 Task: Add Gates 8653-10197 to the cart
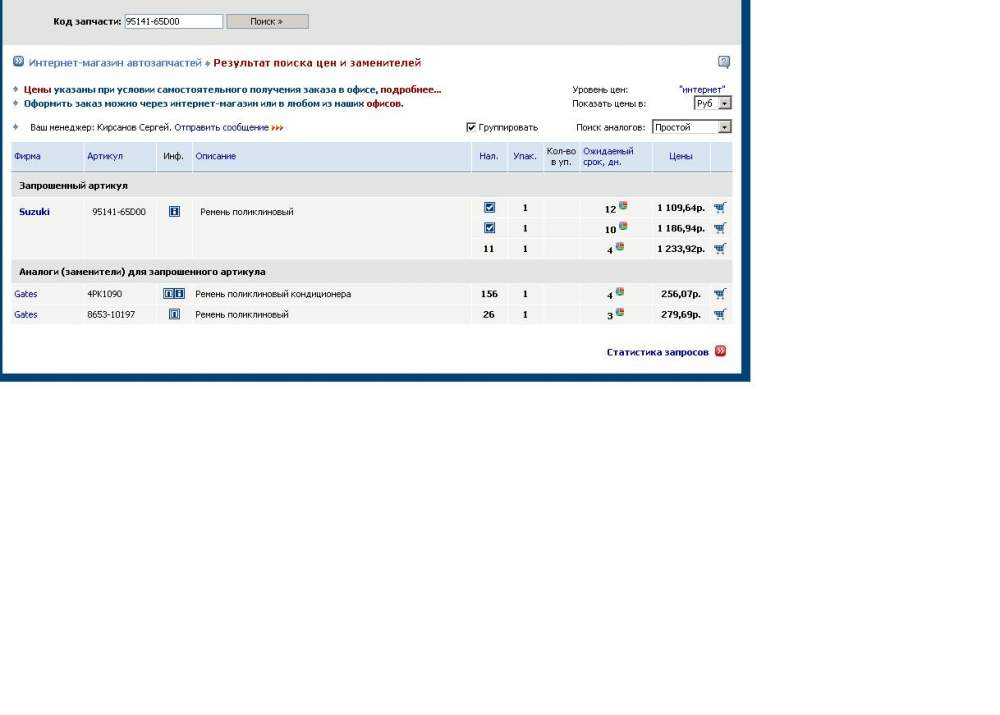tap(720, 314)
